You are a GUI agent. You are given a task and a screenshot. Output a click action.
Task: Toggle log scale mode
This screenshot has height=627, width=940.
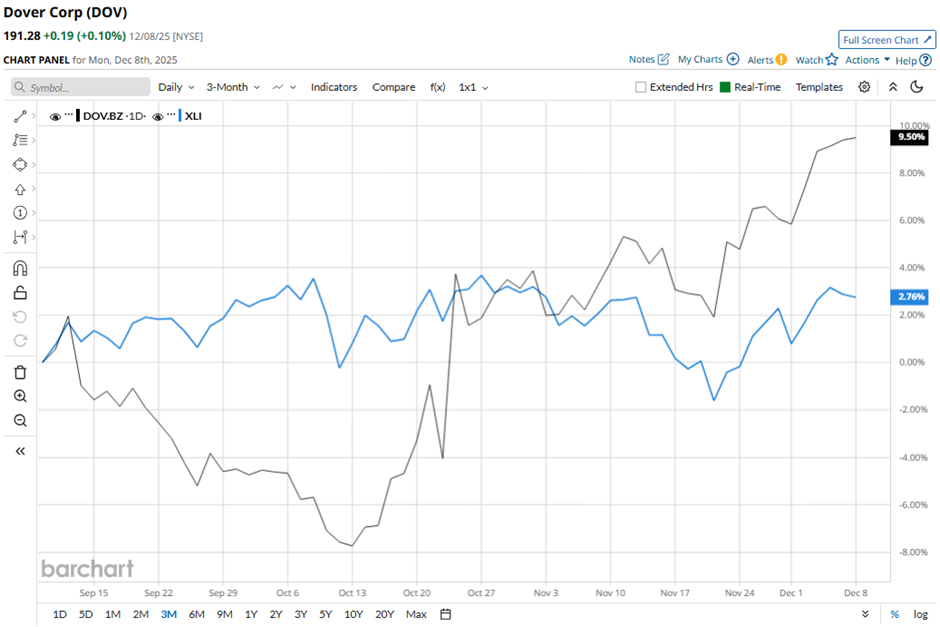point(920,614)
